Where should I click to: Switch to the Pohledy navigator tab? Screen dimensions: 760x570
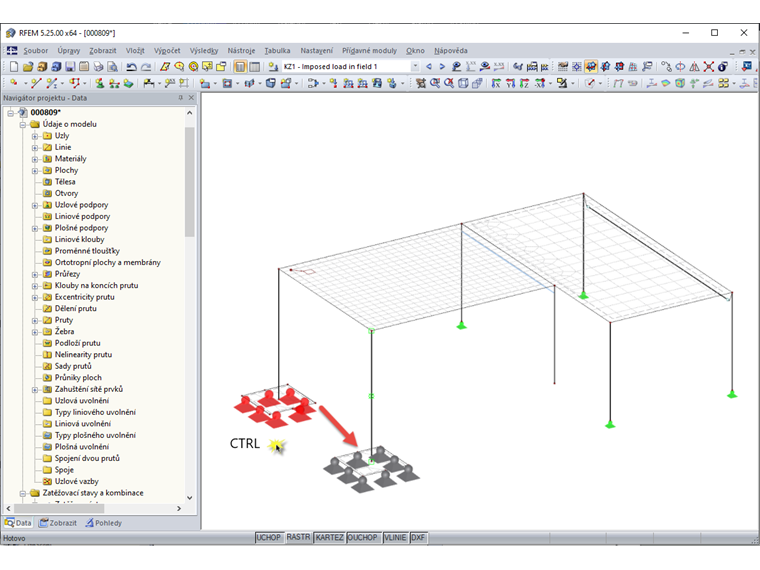click(104, 523)
